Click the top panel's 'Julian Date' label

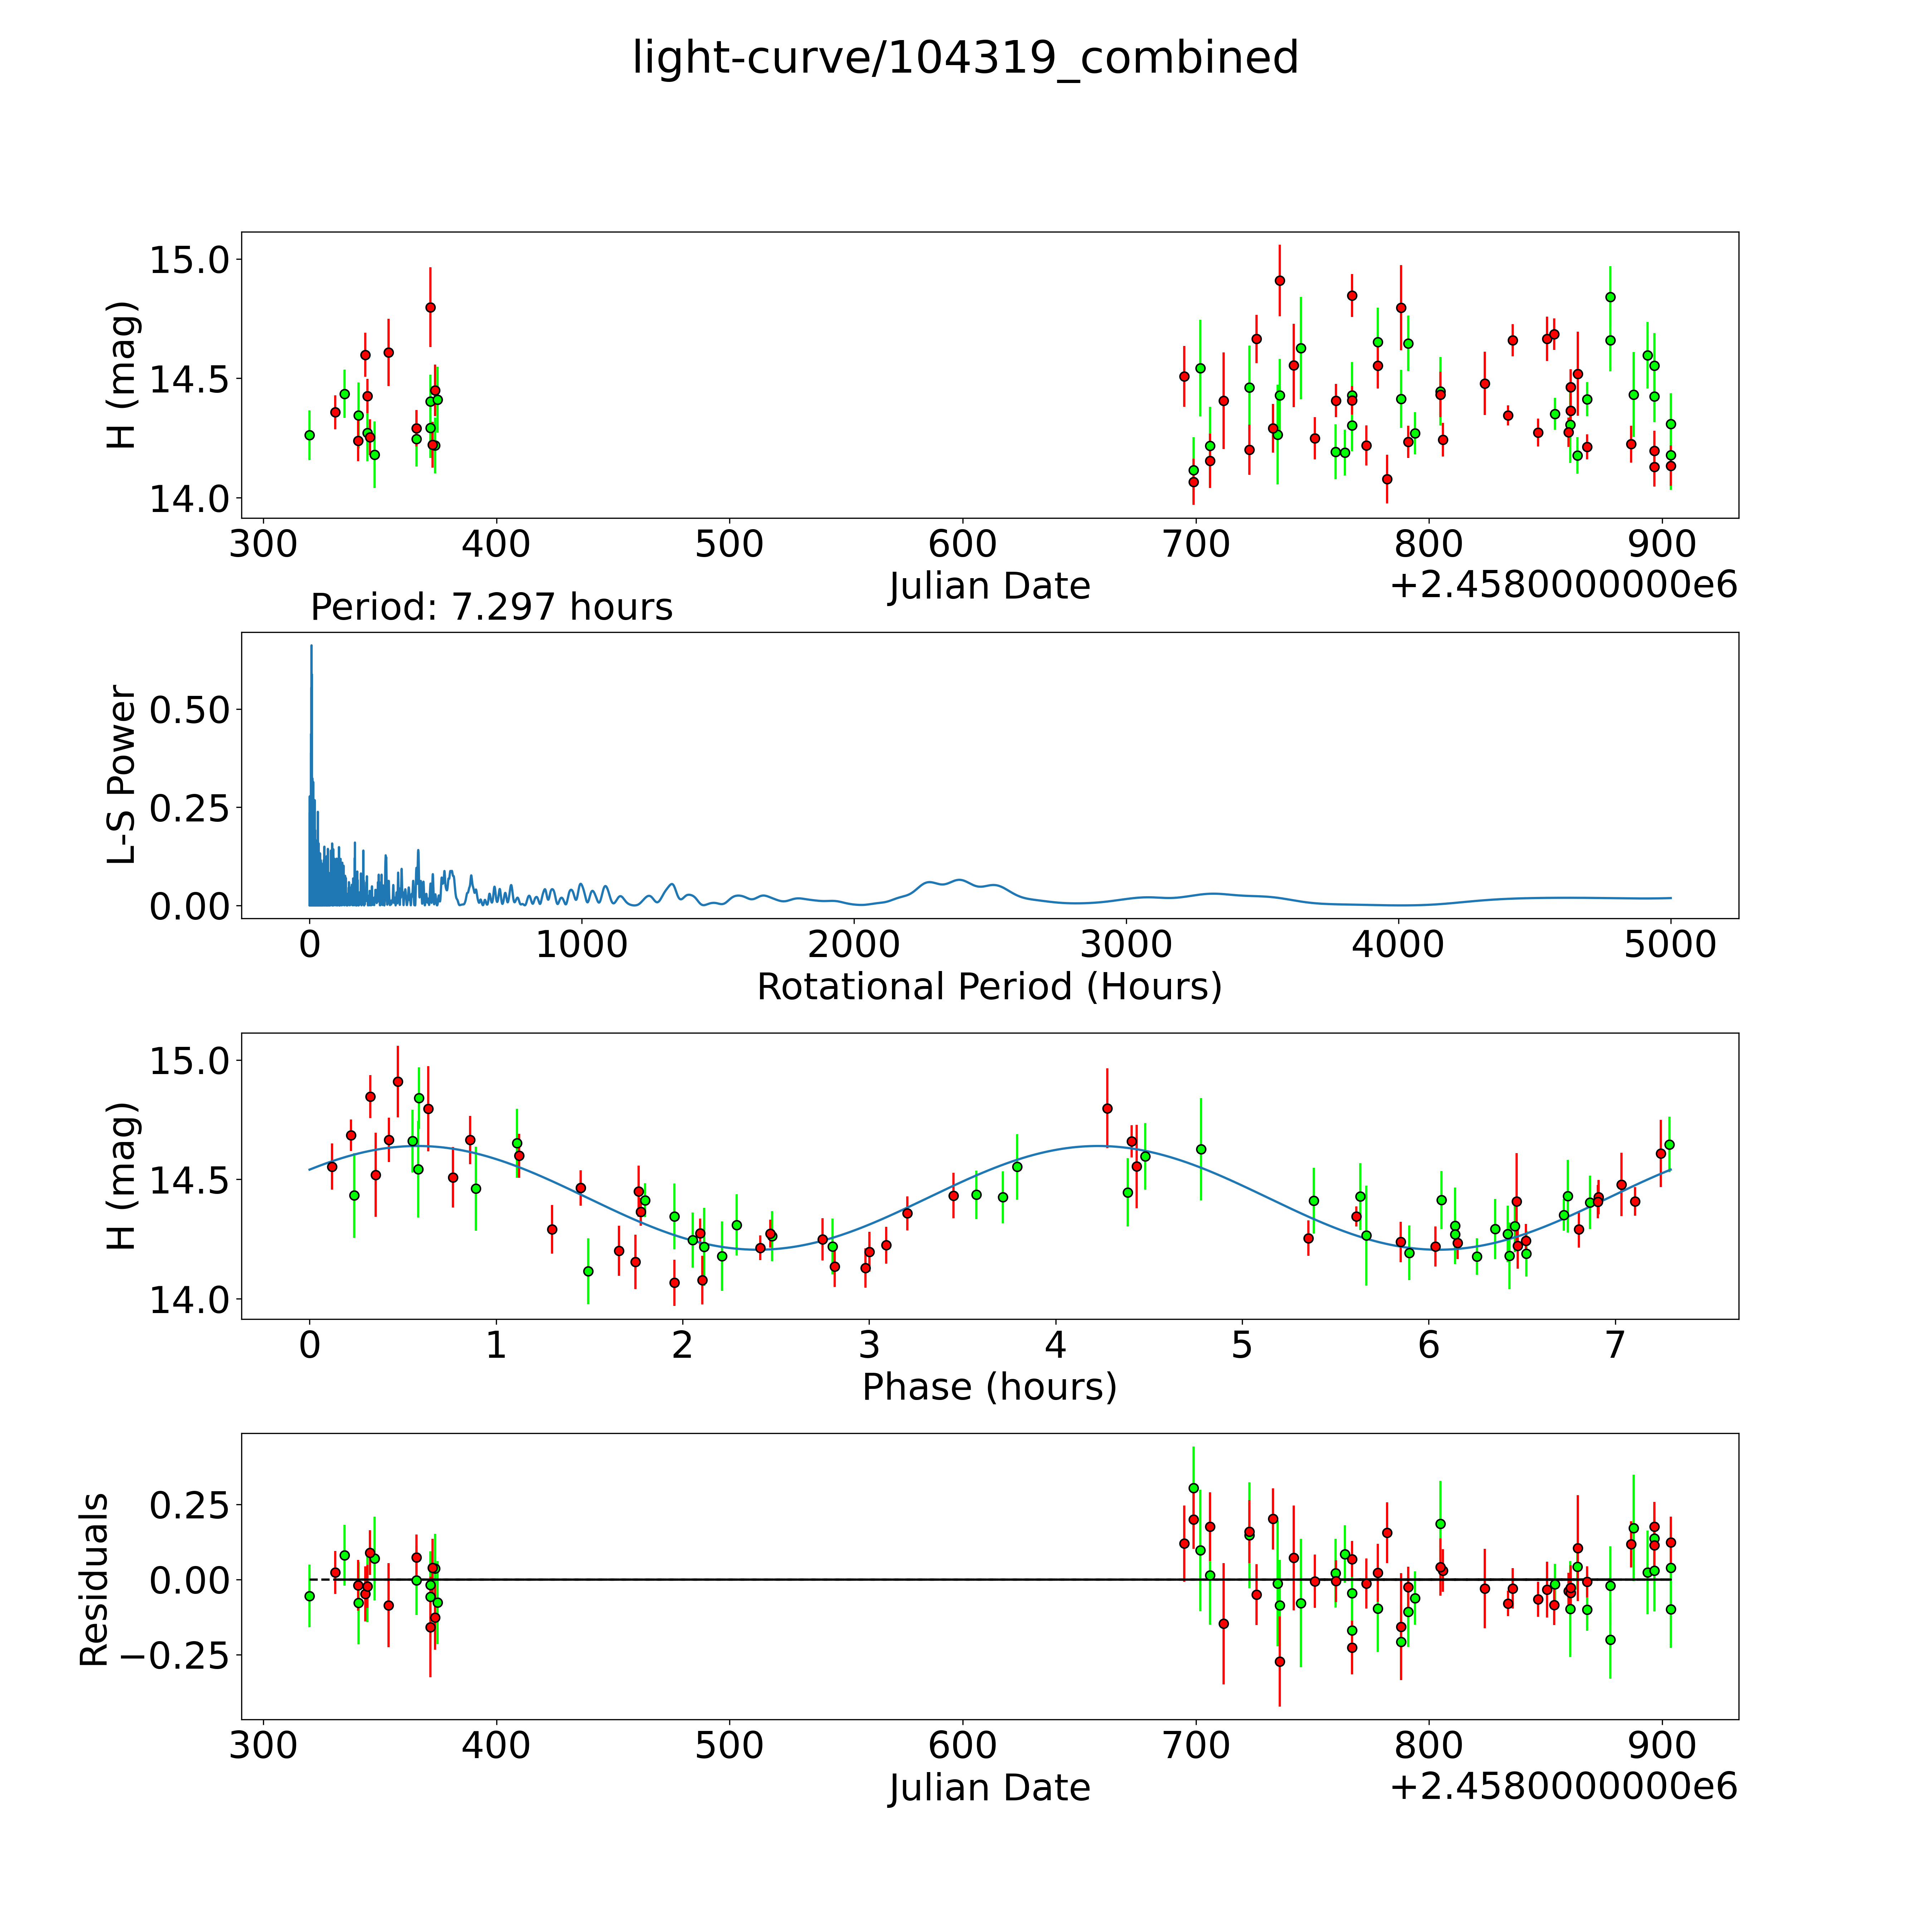[989, 586]
